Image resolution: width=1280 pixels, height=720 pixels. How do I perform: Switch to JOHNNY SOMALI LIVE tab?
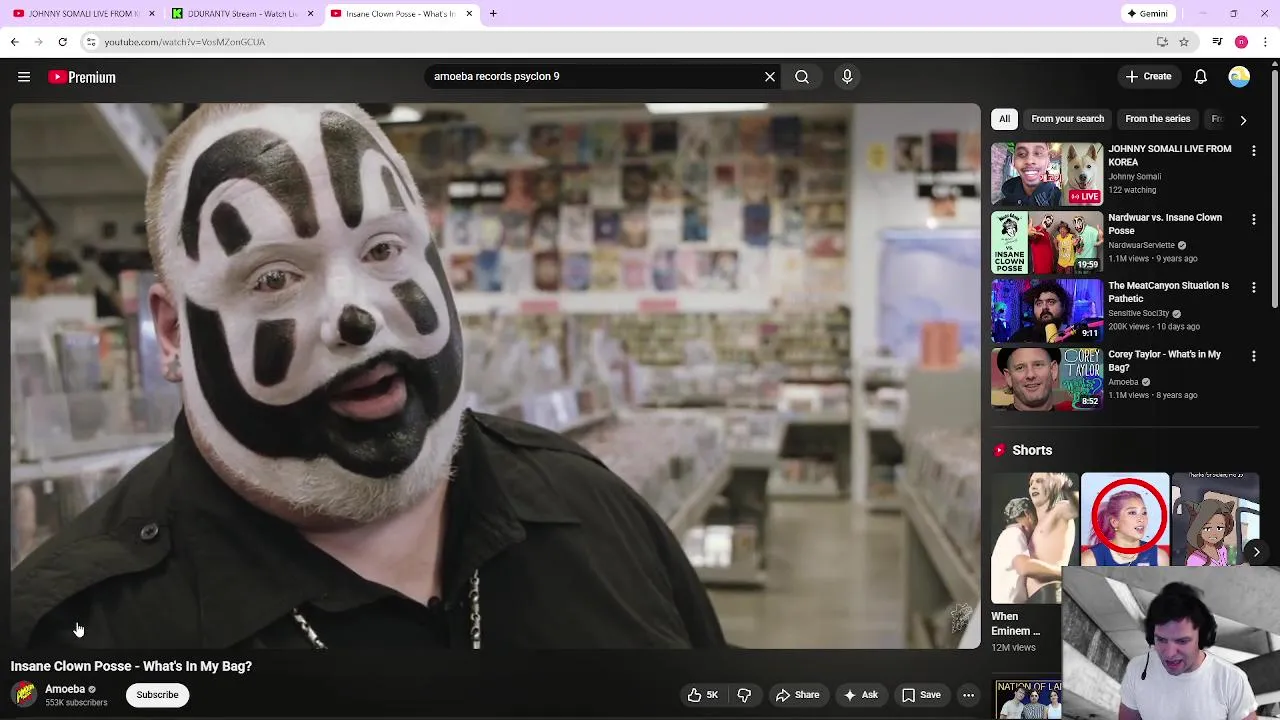pos(85,13)
